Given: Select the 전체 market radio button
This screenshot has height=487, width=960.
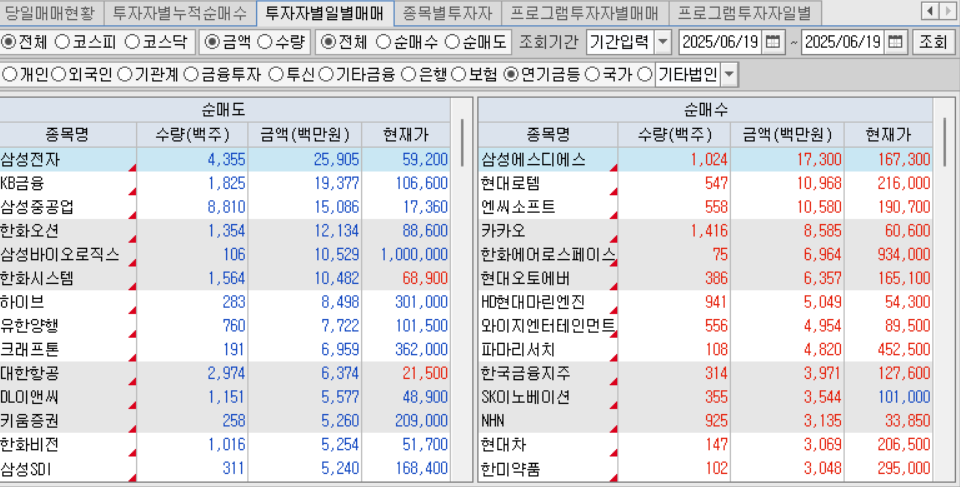Looking at the screenshot, I should point(9,42).
